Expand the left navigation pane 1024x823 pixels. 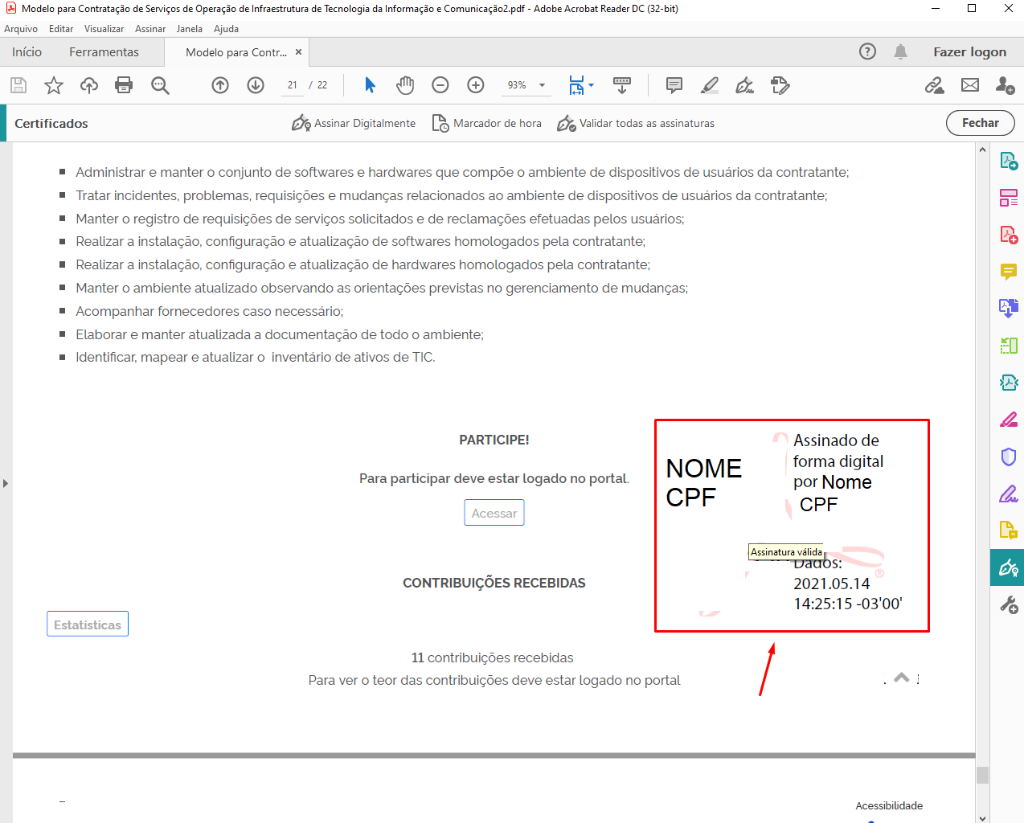click(5, 484)
